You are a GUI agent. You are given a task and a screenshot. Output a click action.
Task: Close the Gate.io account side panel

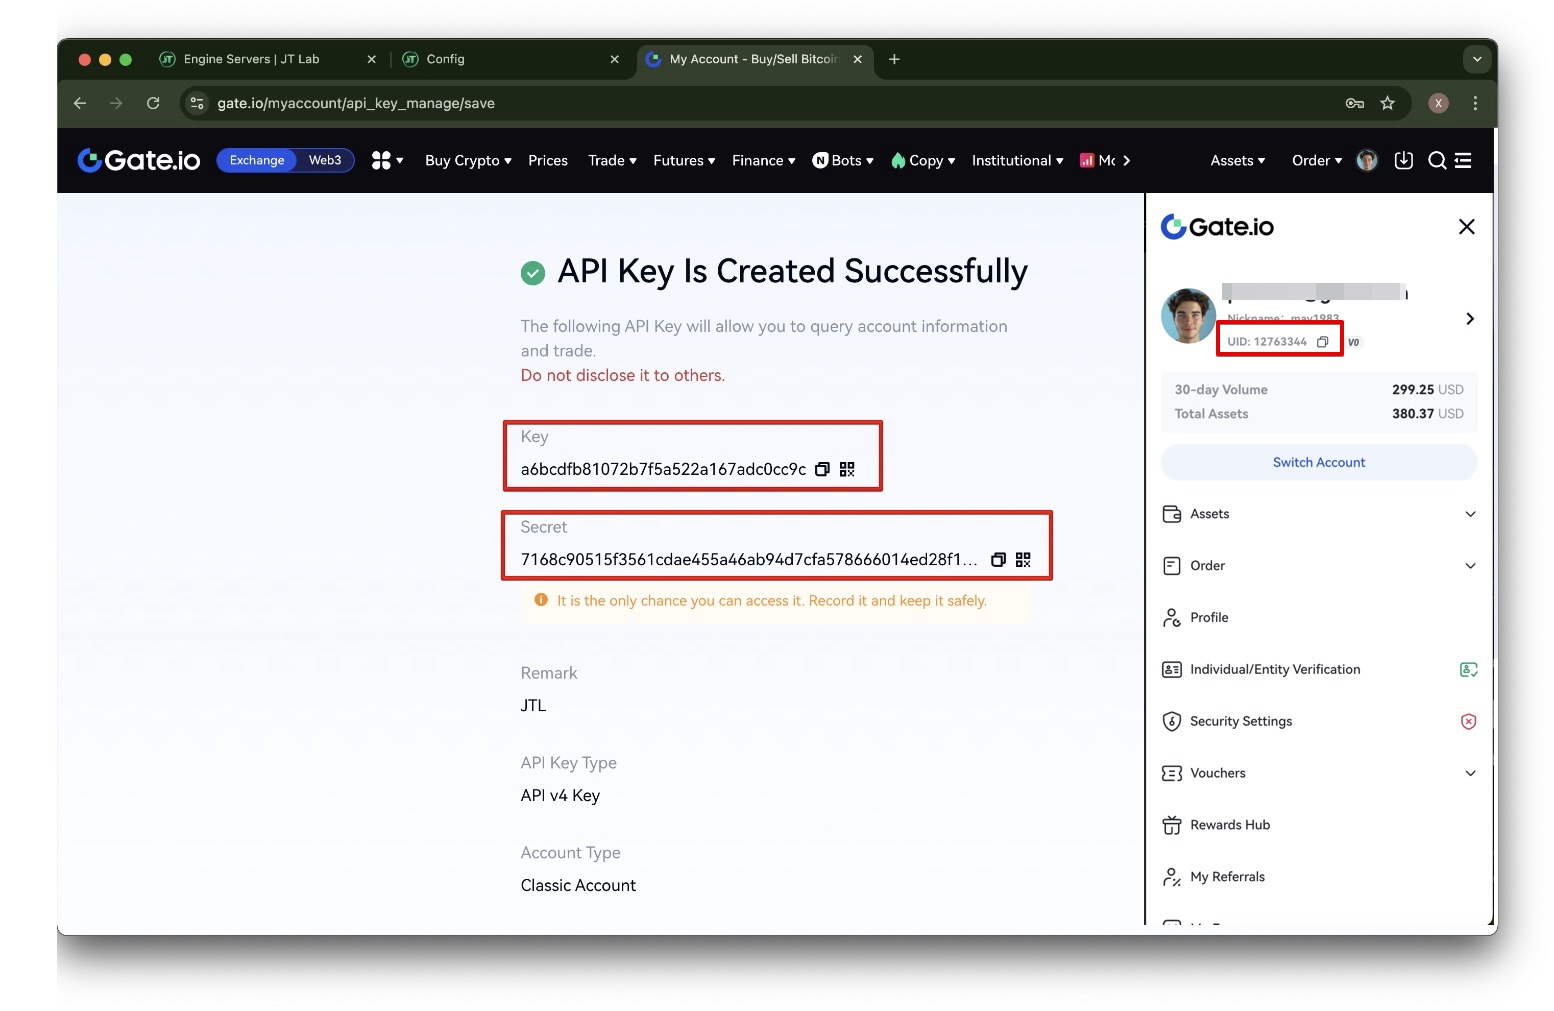pyautogui.click(x=1467, y=227)
